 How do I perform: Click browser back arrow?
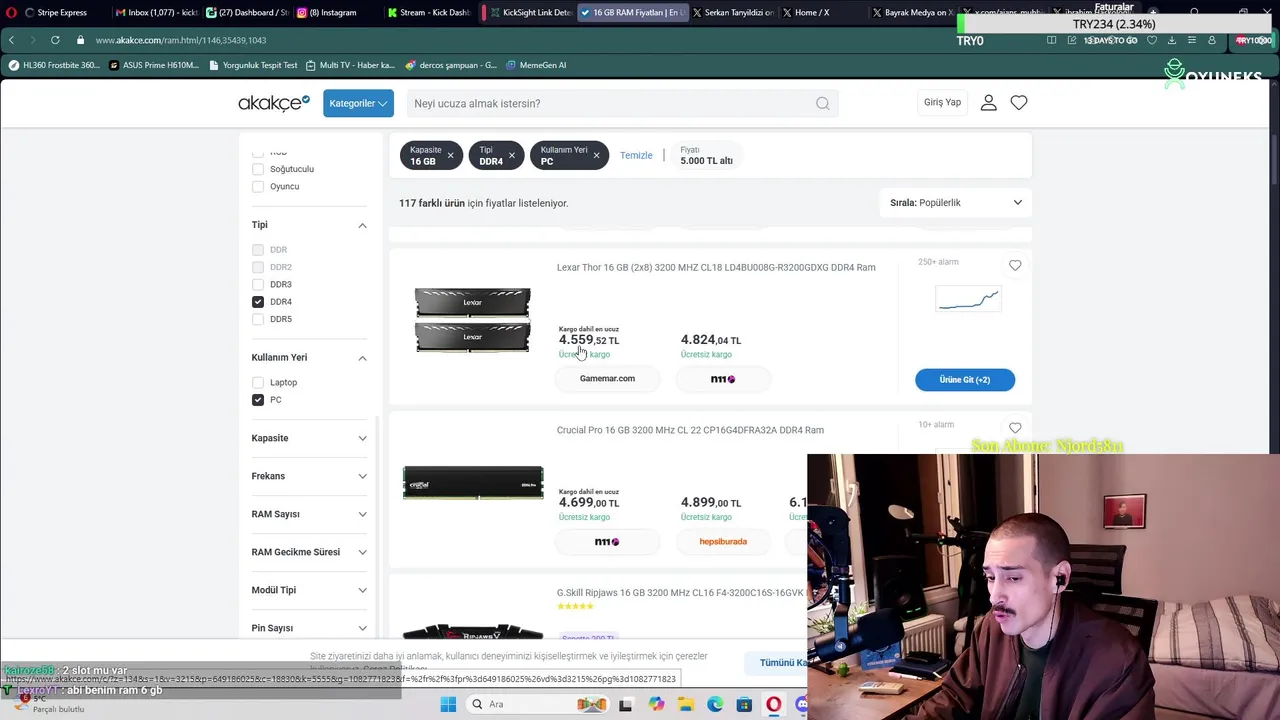pyautogui.click(x=11, y=40)
